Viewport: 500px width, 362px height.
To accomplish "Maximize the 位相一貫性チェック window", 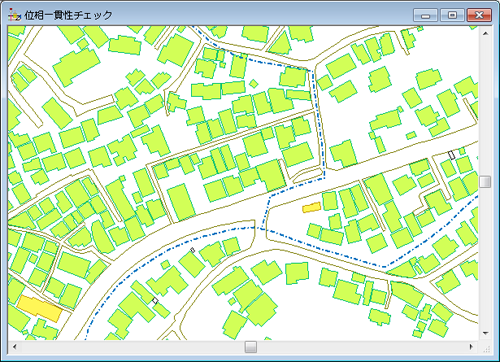I will pyautogui.click(x=452, y=15).
